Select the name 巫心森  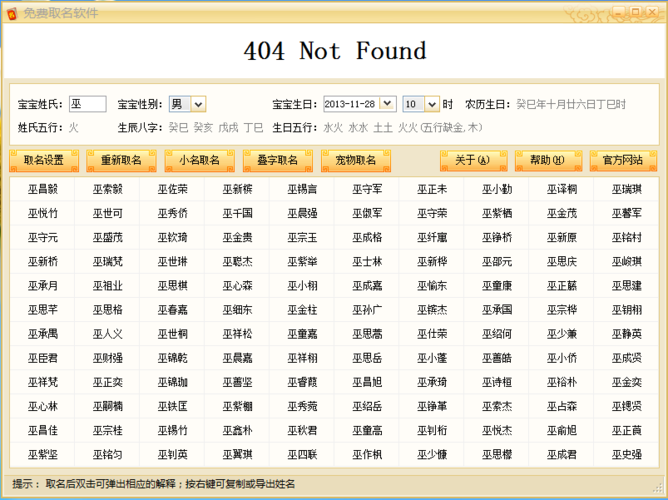pos(237,286)
